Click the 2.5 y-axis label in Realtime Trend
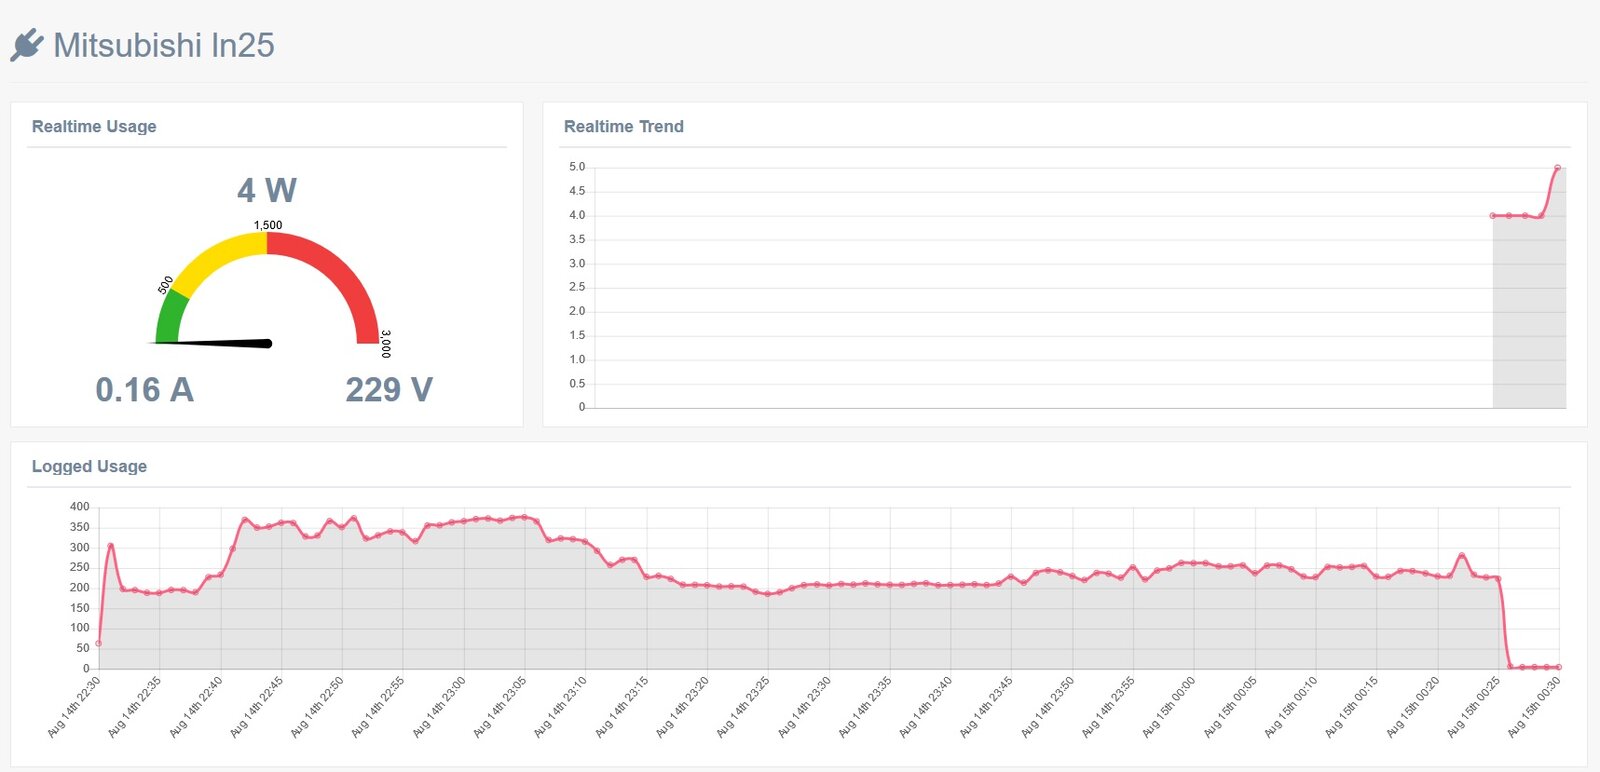 [x=577, y=287]
